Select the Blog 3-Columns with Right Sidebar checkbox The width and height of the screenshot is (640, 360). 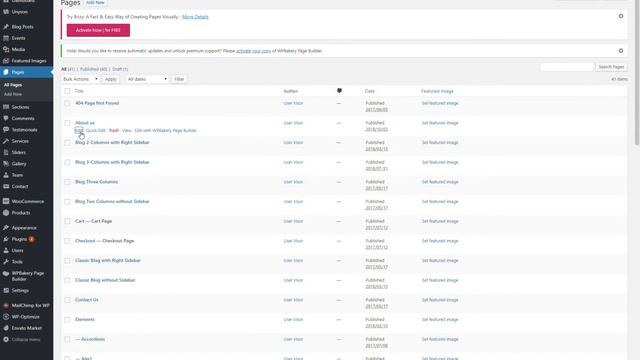(67, 162)
